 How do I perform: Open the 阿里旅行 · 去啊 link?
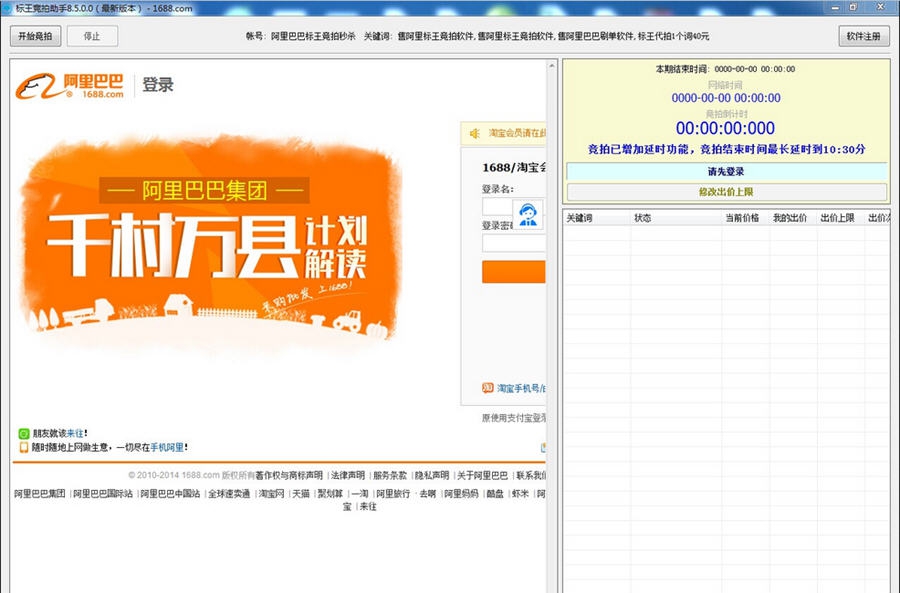[x=406, y=494]
